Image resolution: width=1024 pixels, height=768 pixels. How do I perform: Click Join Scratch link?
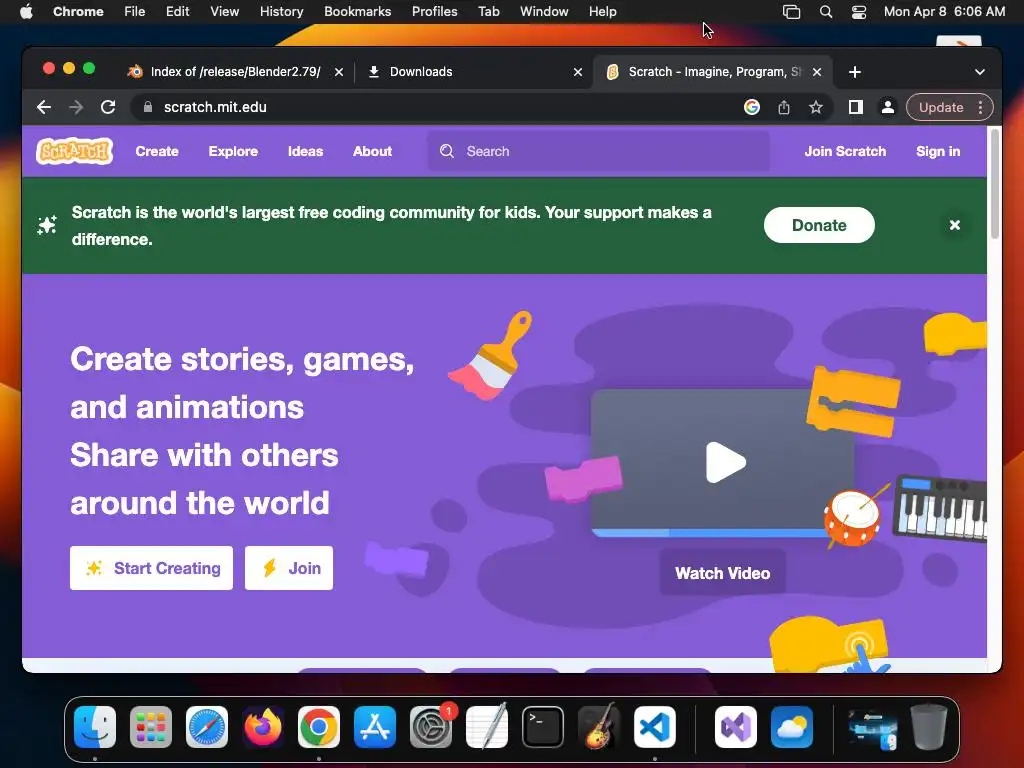click(x=845, y=151)
